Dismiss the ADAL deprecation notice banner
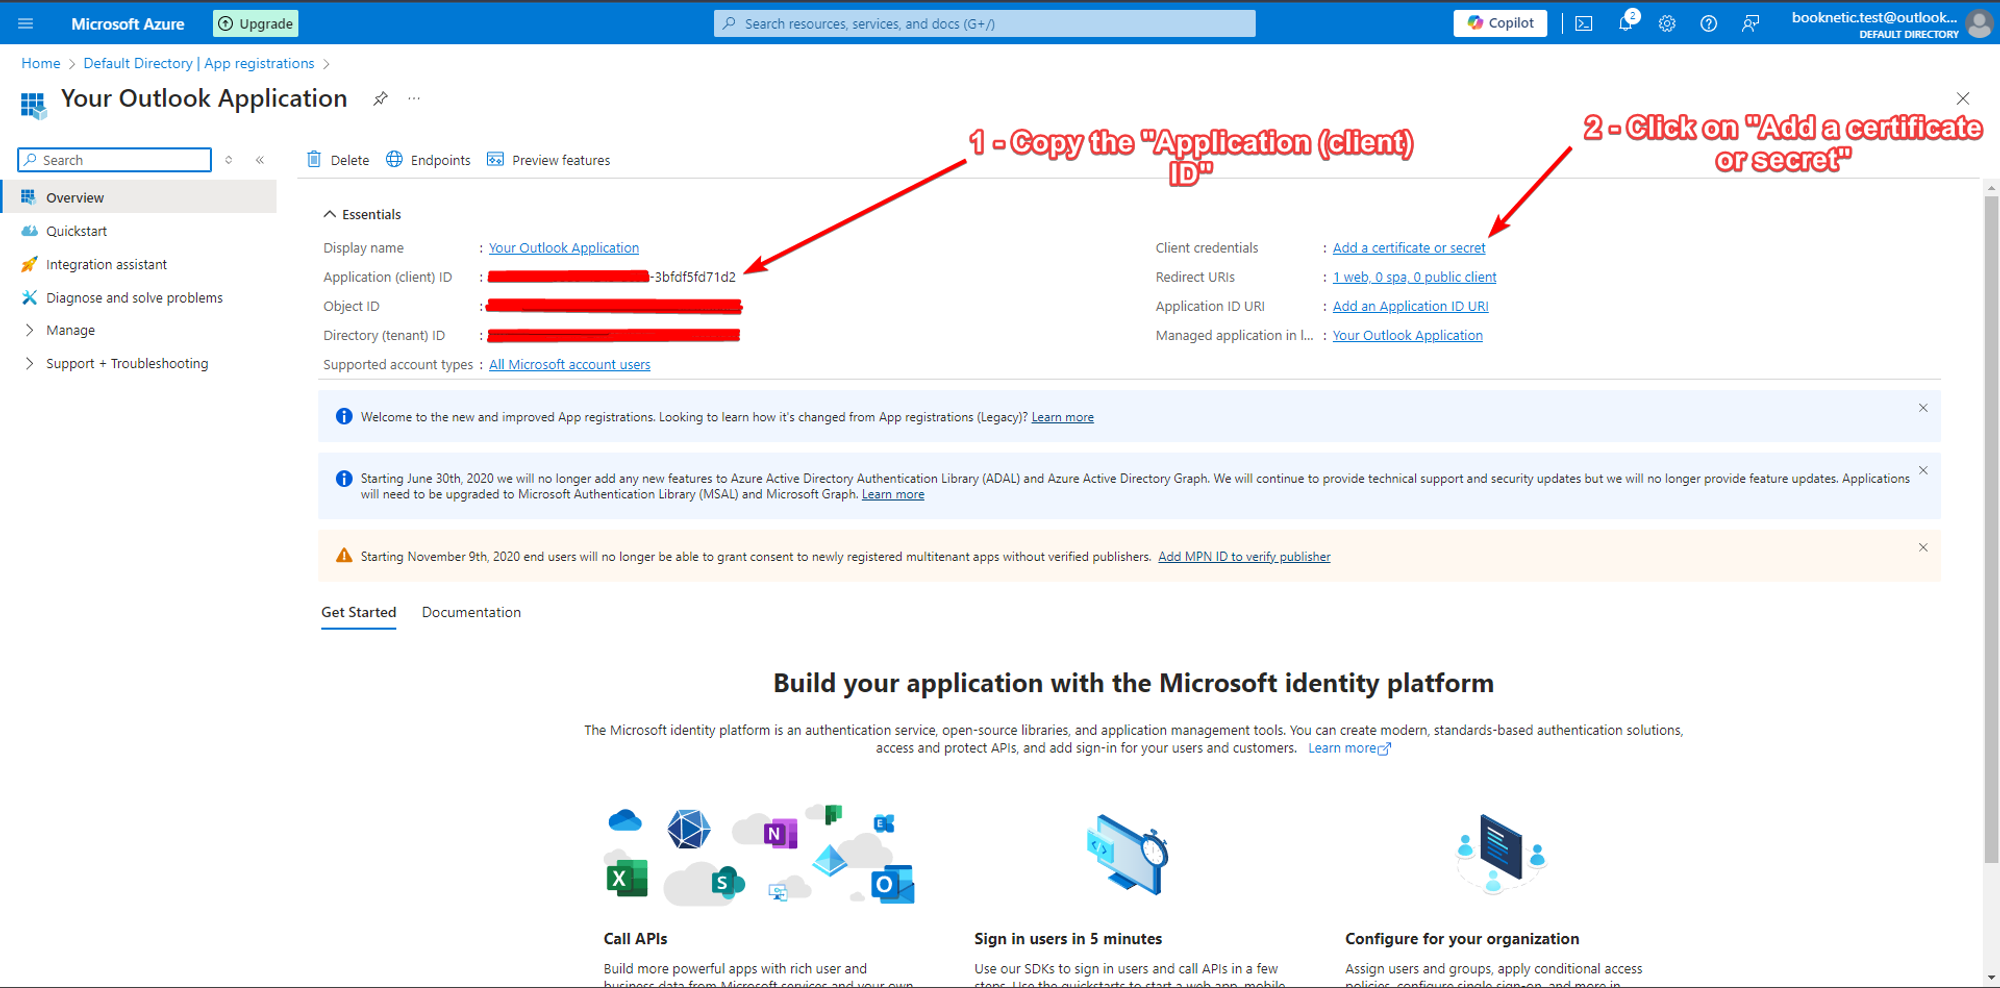Viewport: 2000px width, 988px height. point(1923,470)
